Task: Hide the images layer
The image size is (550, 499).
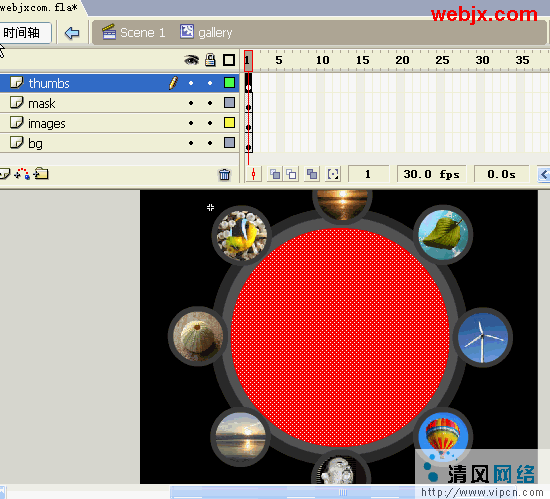Action: pos(191,123)
